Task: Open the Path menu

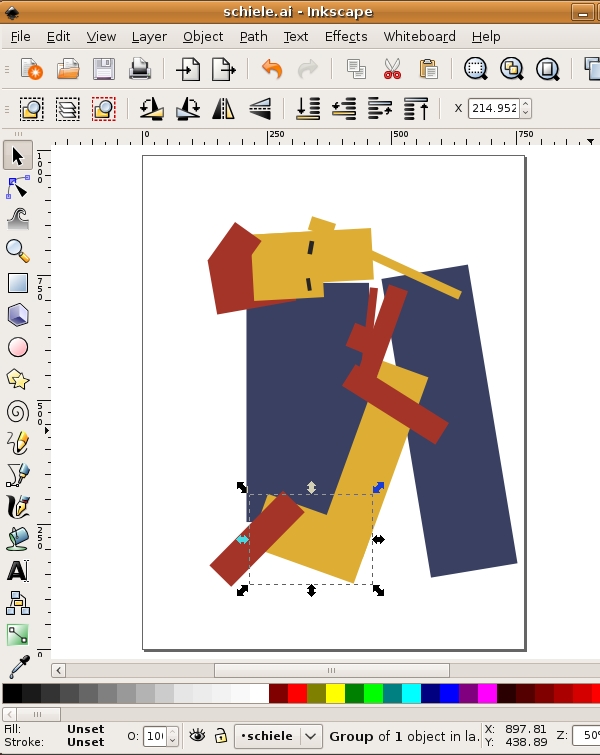Action: click(x=253, y=37)
